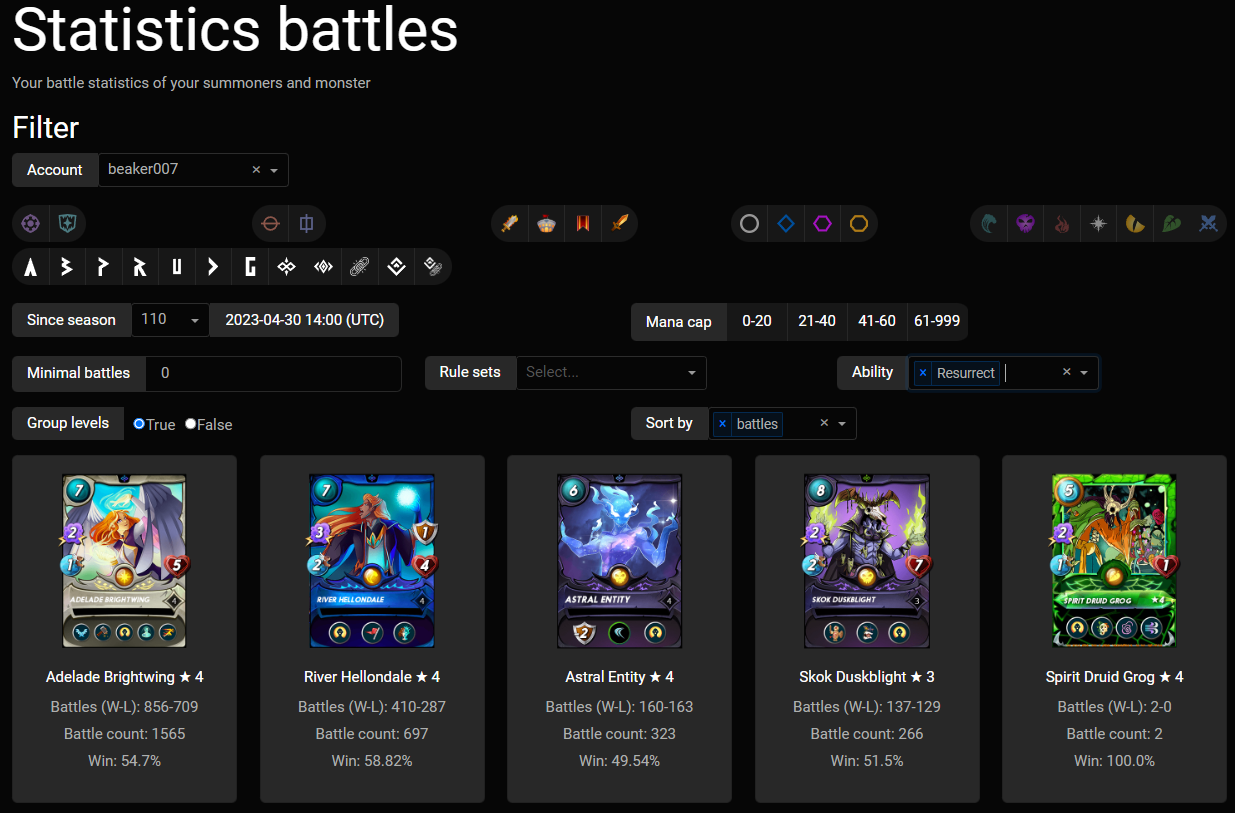
Task: Filter by death element skull icon
Action: 1025,224
